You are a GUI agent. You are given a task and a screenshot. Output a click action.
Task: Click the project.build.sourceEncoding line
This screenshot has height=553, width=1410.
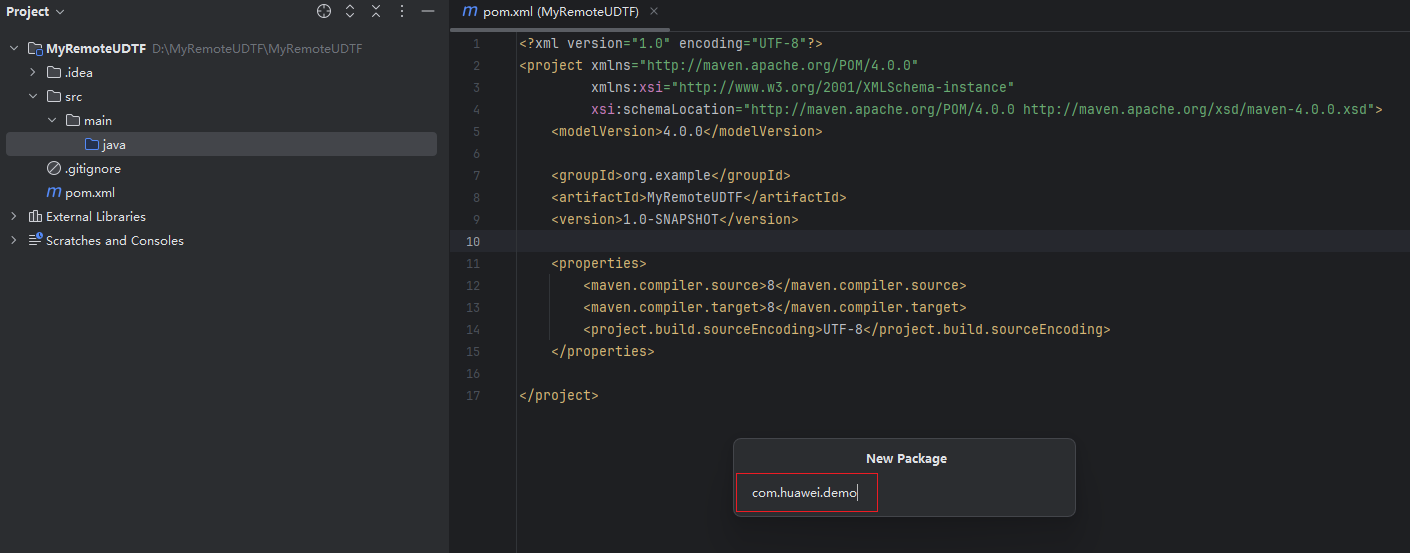click(847, 329)
